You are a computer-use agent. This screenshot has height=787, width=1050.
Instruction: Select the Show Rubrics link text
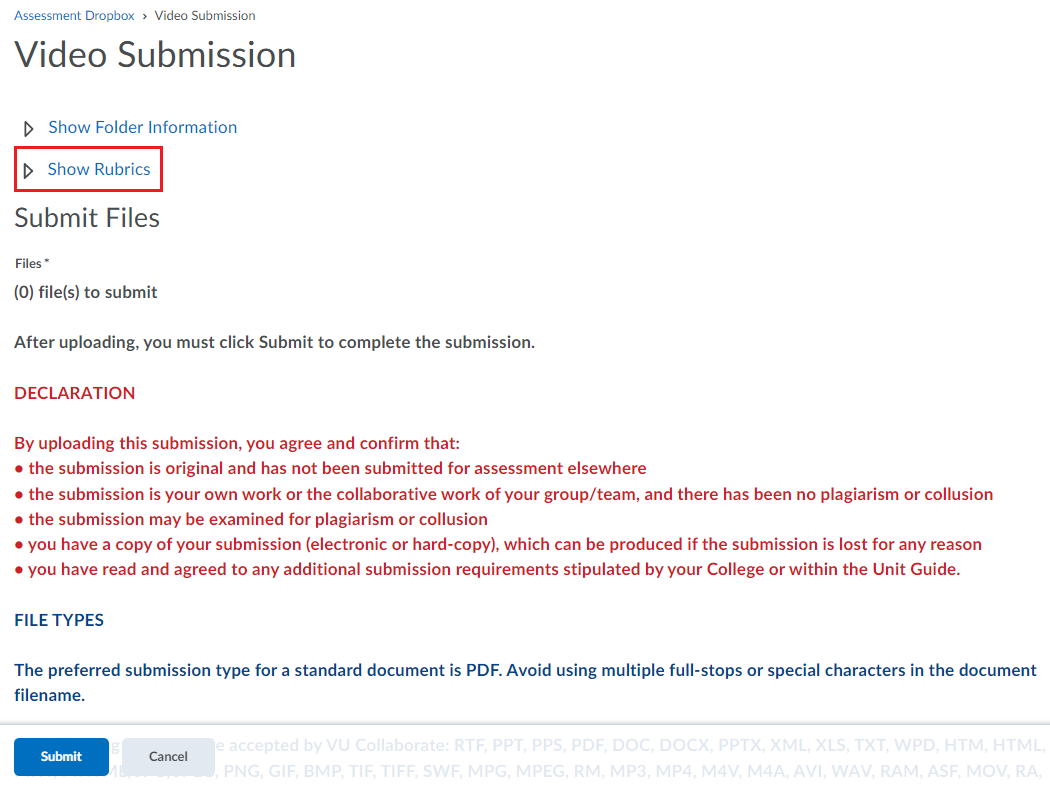(x=99, y=169)
